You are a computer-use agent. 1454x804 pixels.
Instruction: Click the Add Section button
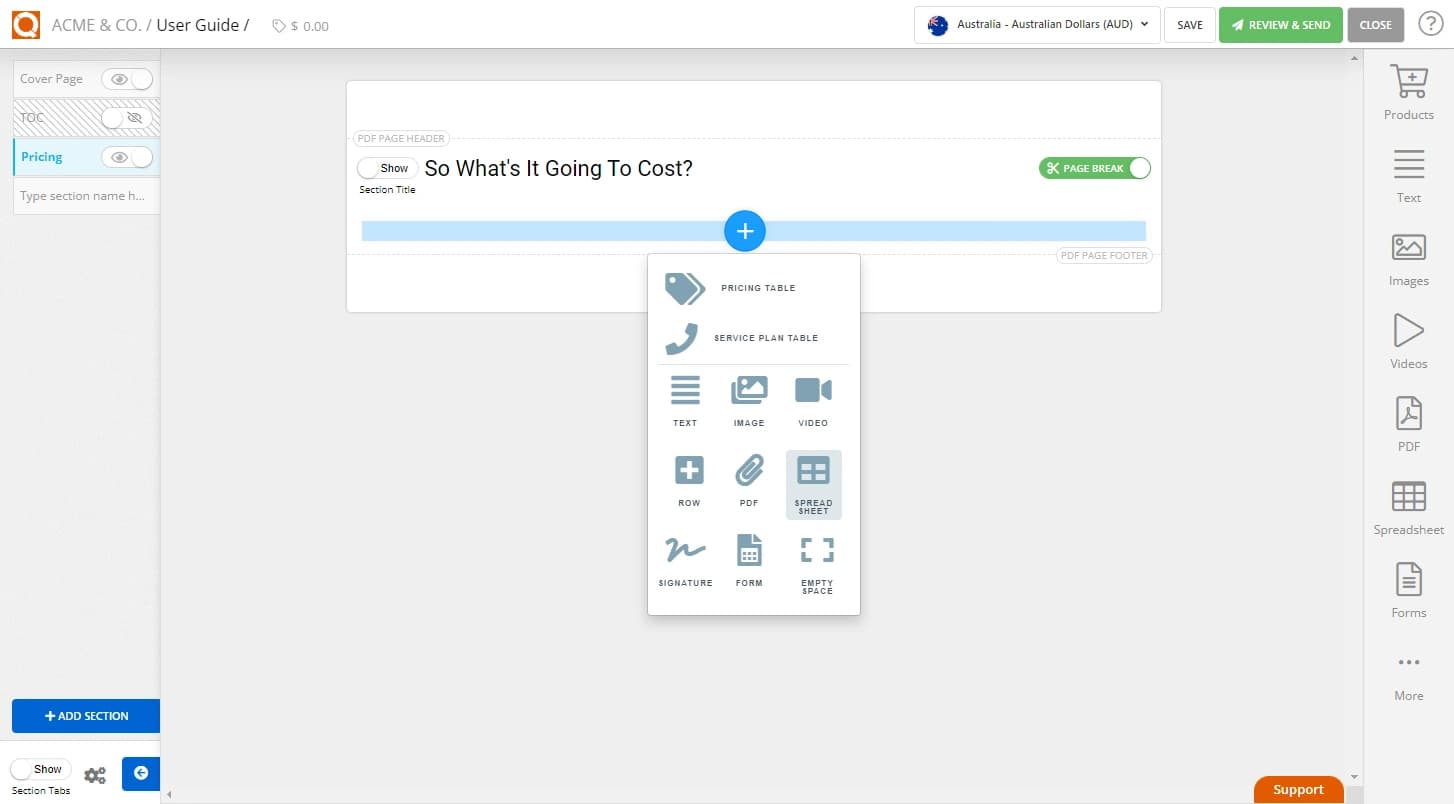tap(86, 716)
